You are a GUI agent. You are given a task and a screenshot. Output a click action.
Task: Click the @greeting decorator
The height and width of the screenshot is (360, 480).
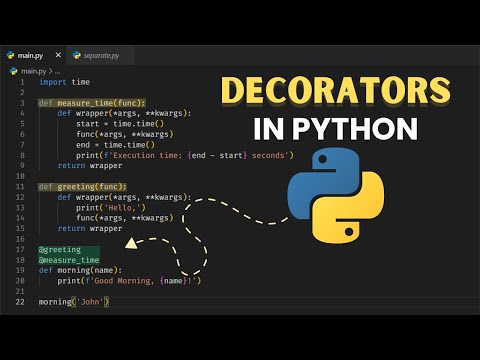coord(60,250)
